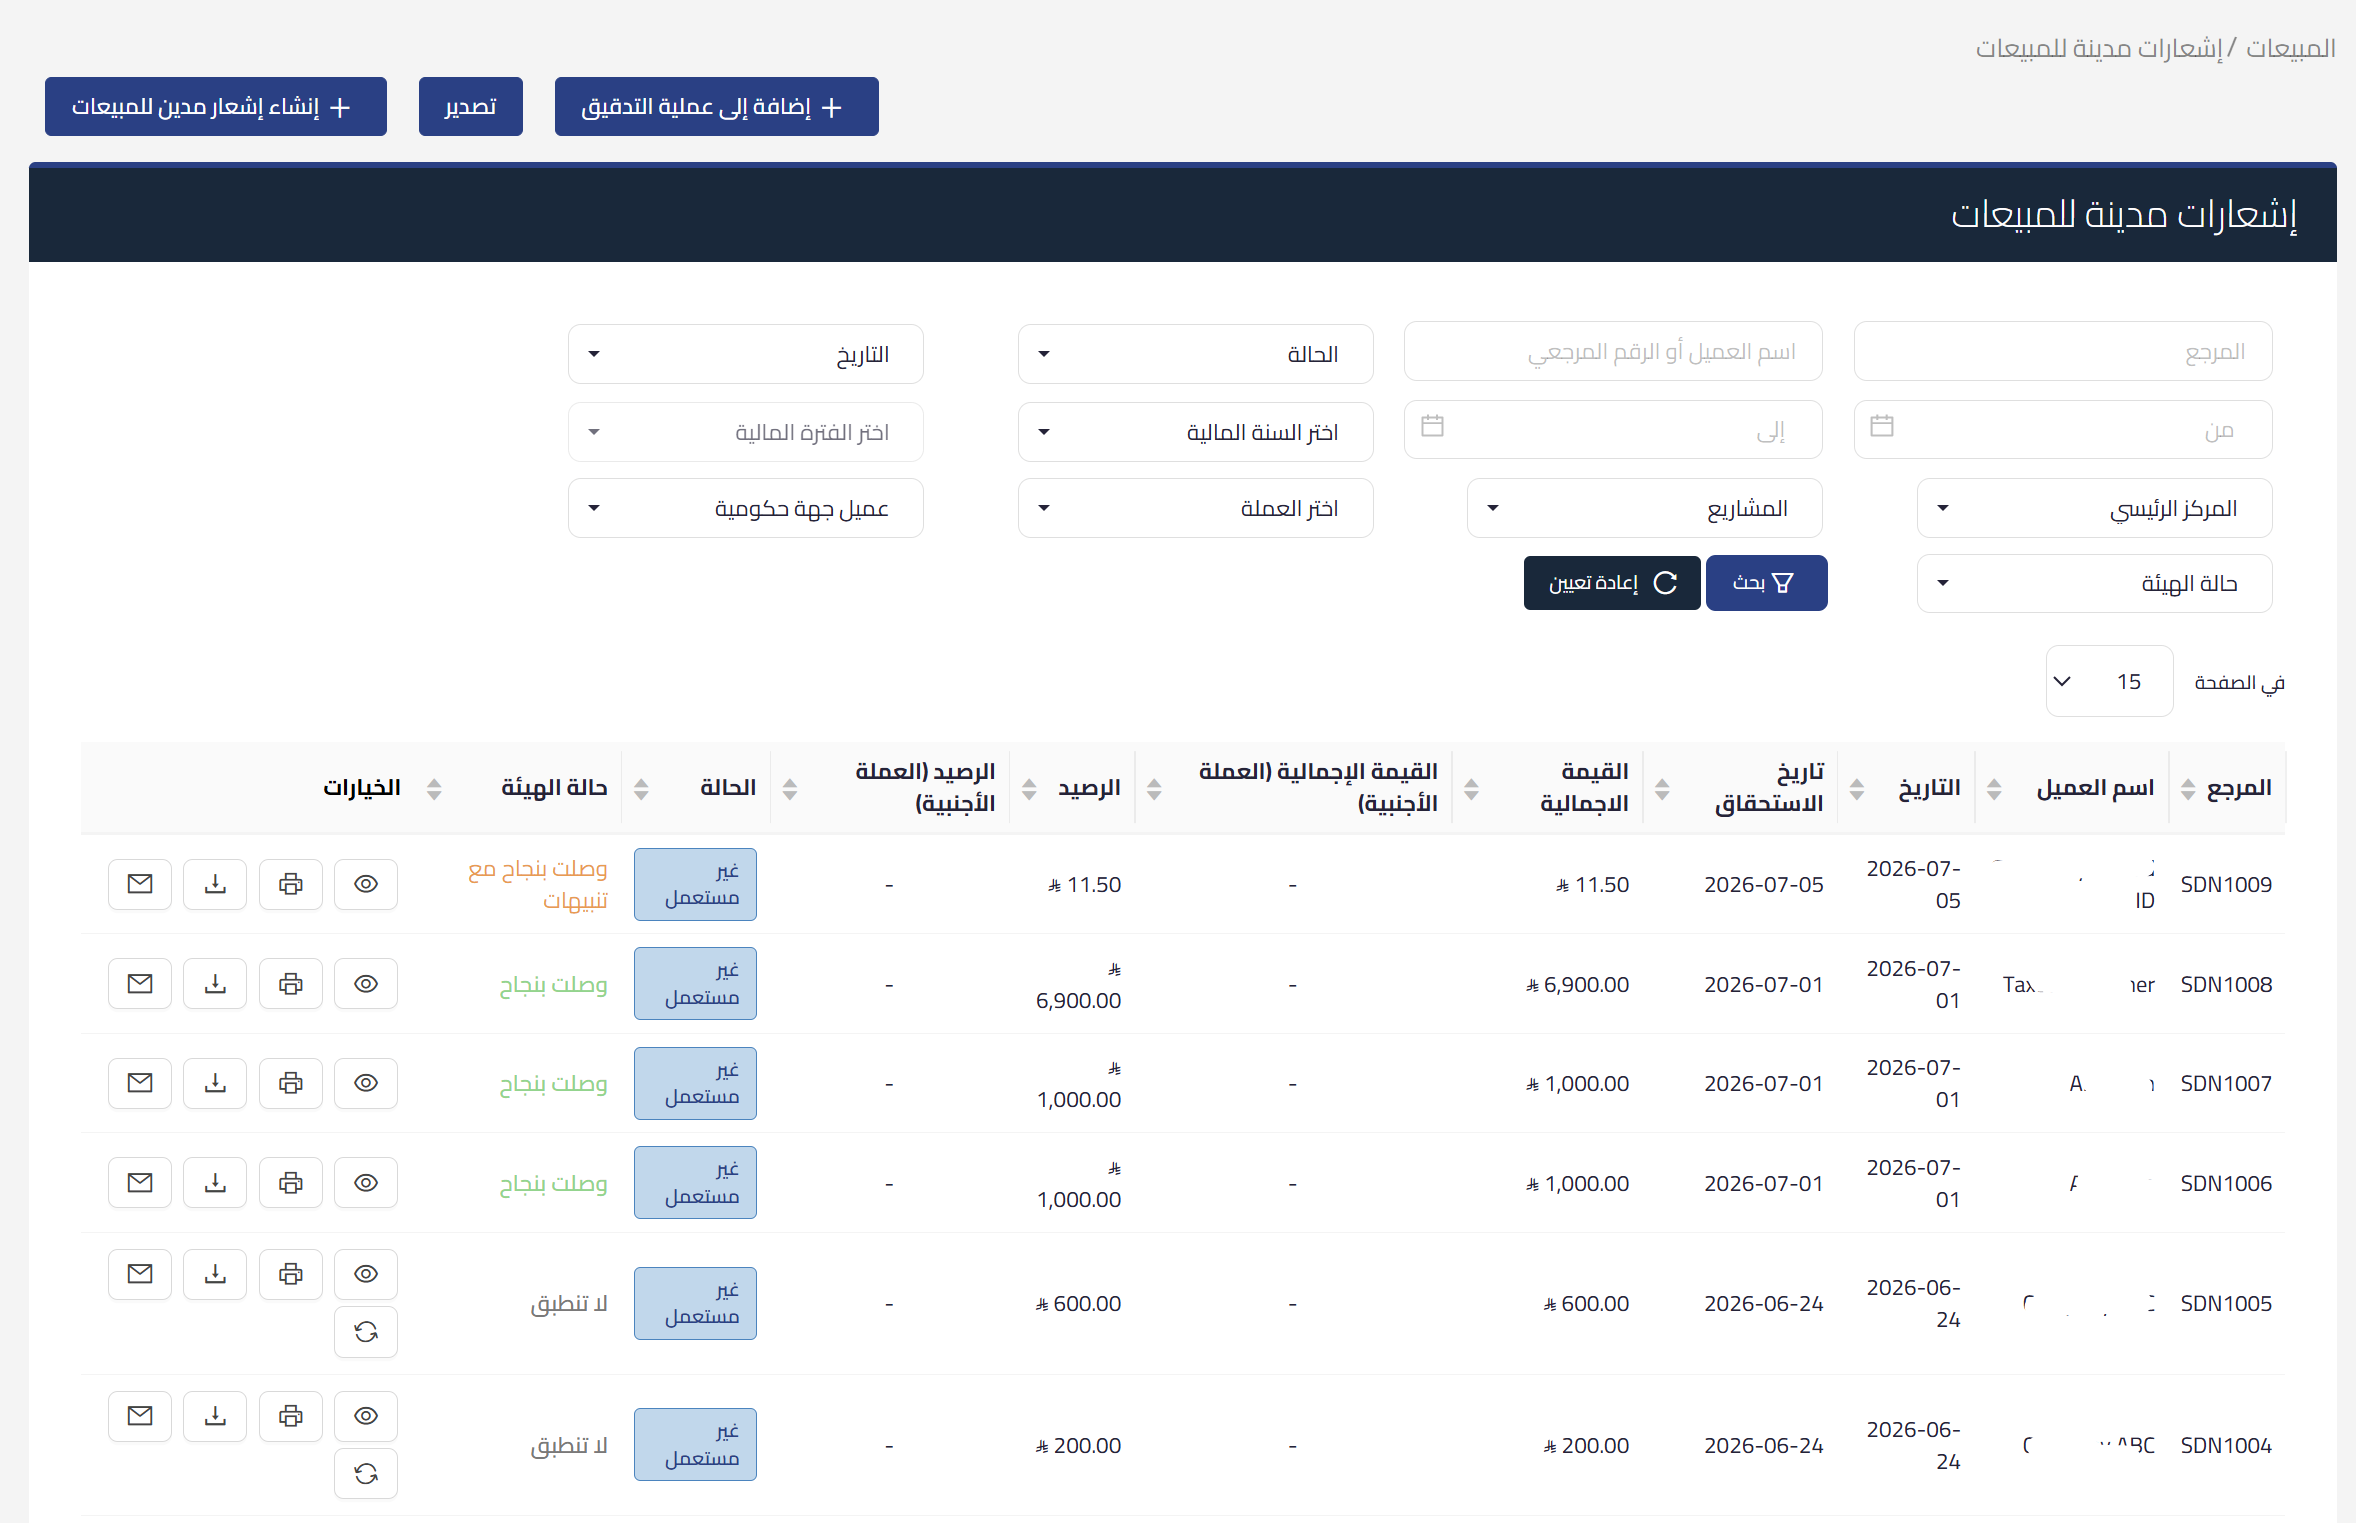2356x1523 pixels.
Task: Print debit note SDN1009
Action: click(291, 884)
